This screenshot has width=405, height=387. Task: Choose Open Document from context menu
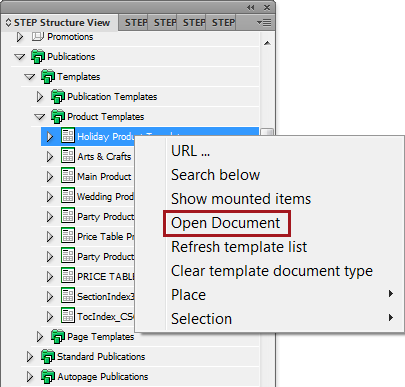coord(226,223)
